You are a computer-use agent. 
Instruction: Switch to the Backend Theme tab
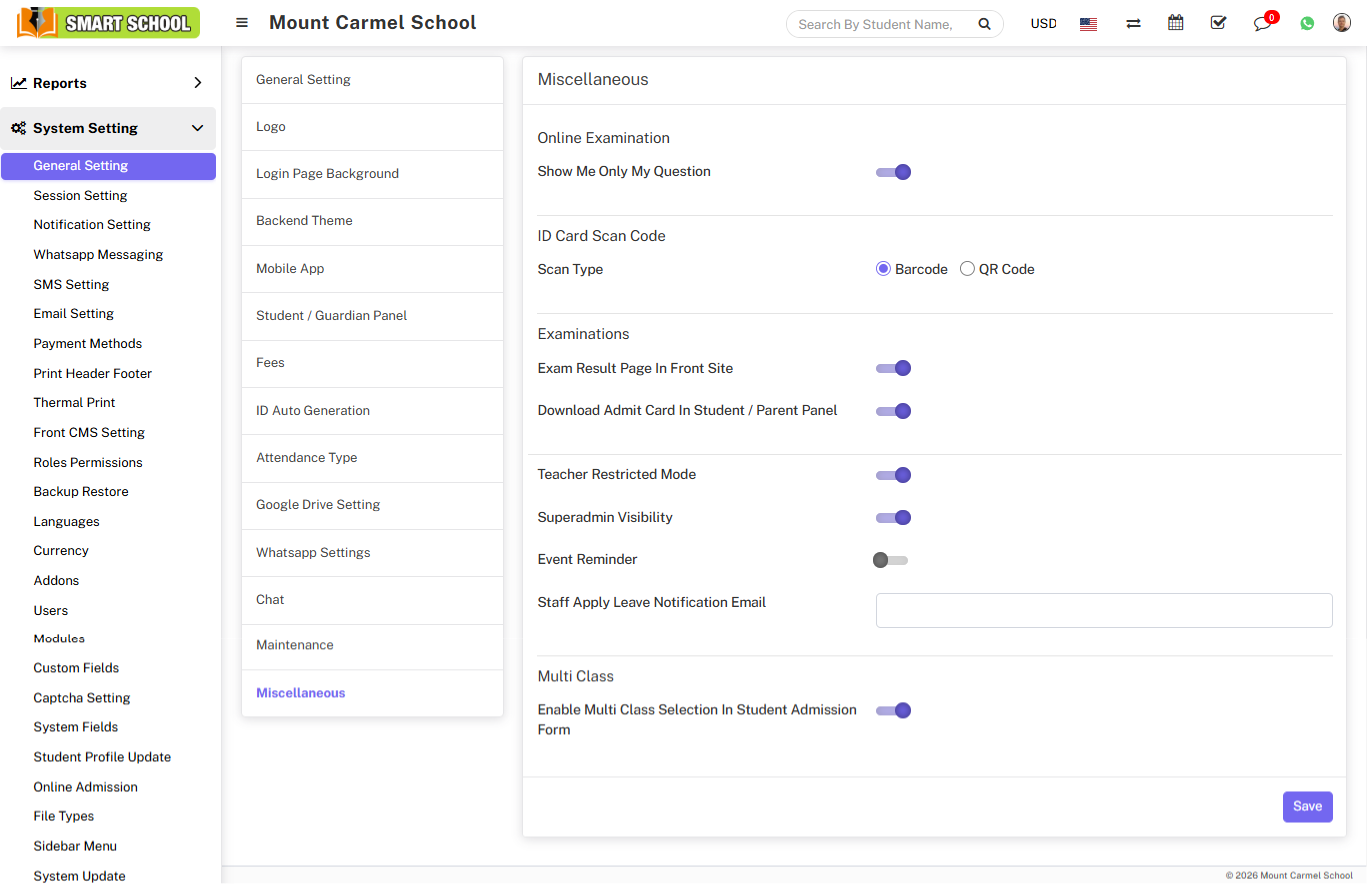coord(304,221)
